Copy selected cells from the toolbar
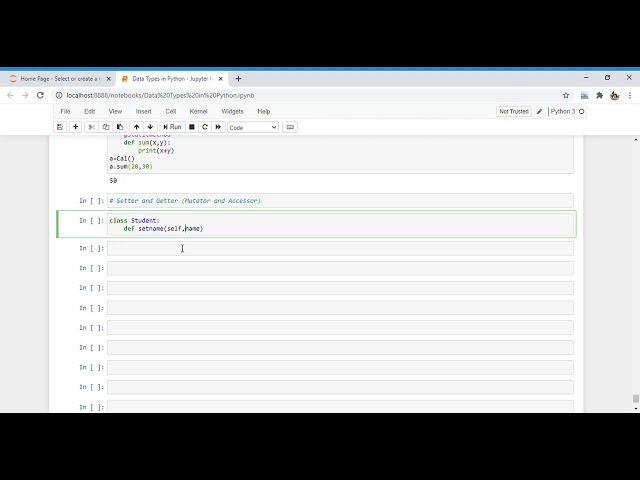Viewport: 640px width, 480px height. point(106,127)
